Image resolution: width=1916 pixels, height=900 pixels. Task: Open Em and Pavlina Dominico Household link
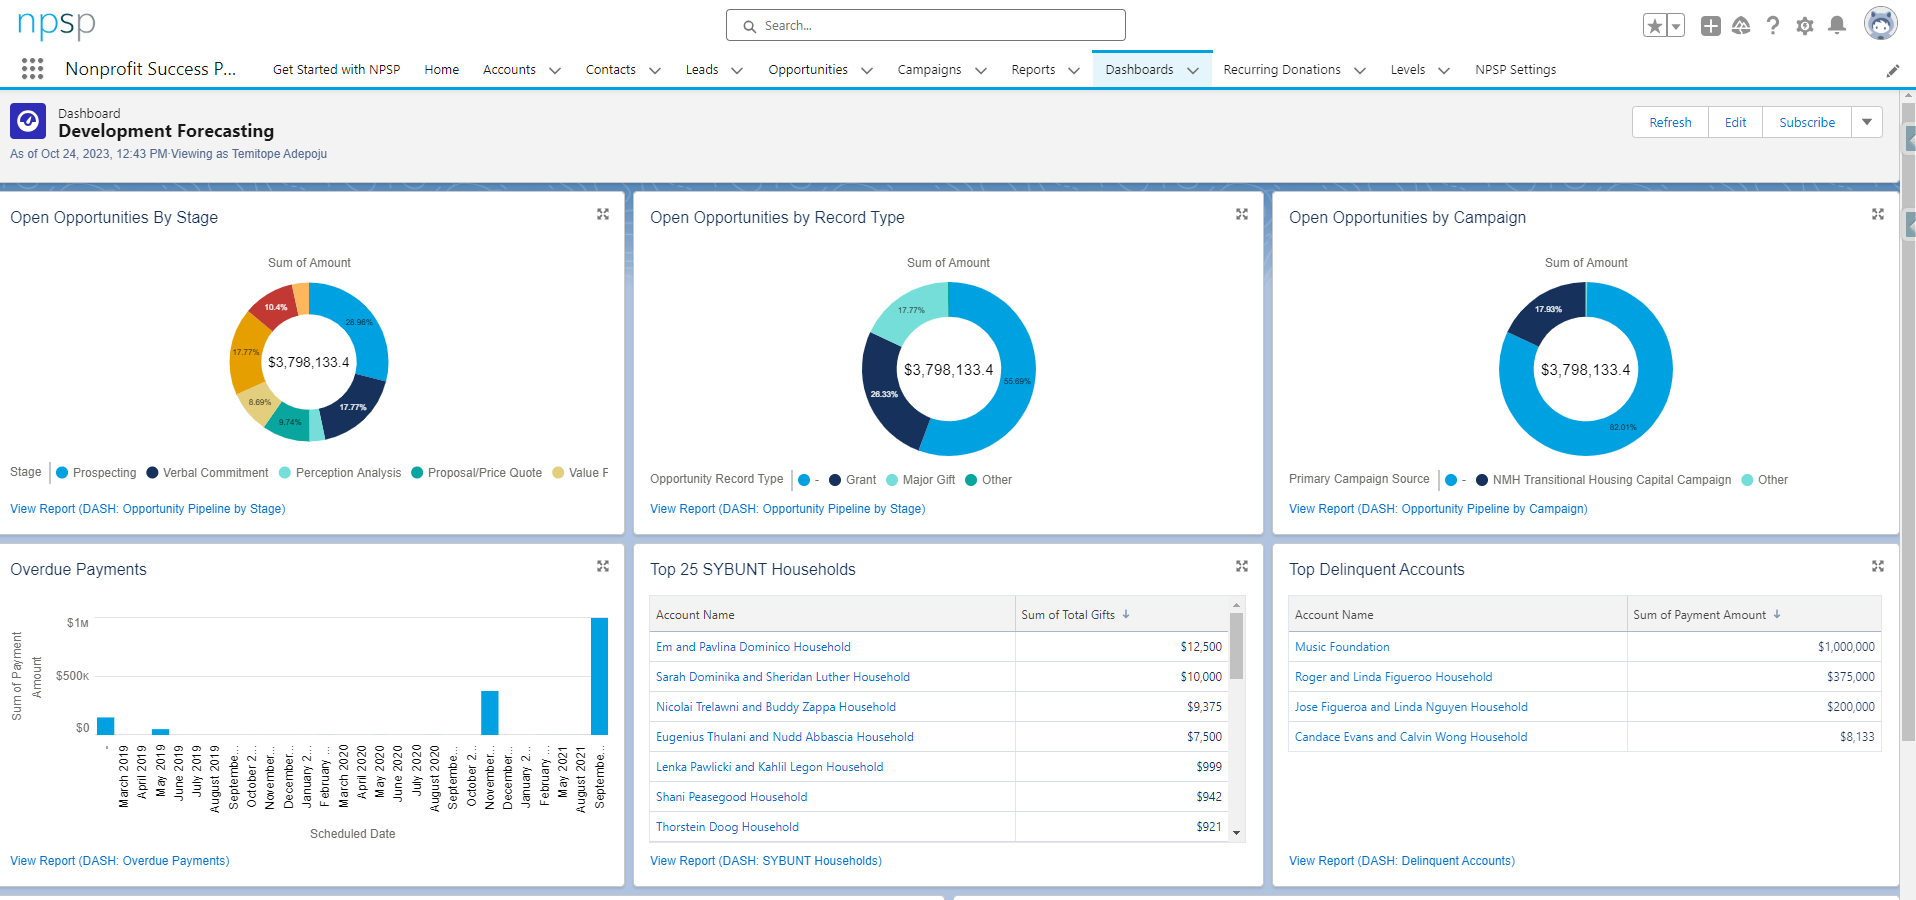point(753,647)
